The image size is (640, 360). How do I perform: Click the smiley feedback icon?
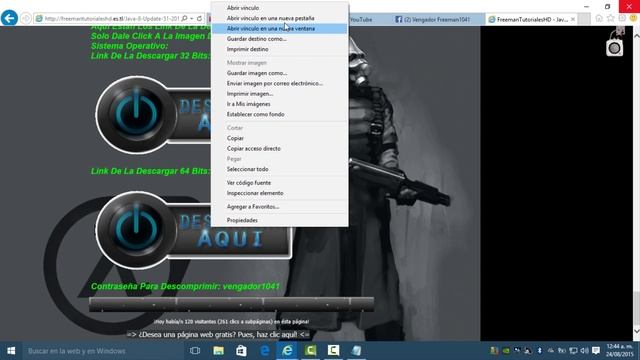click(x=633, y=18)
